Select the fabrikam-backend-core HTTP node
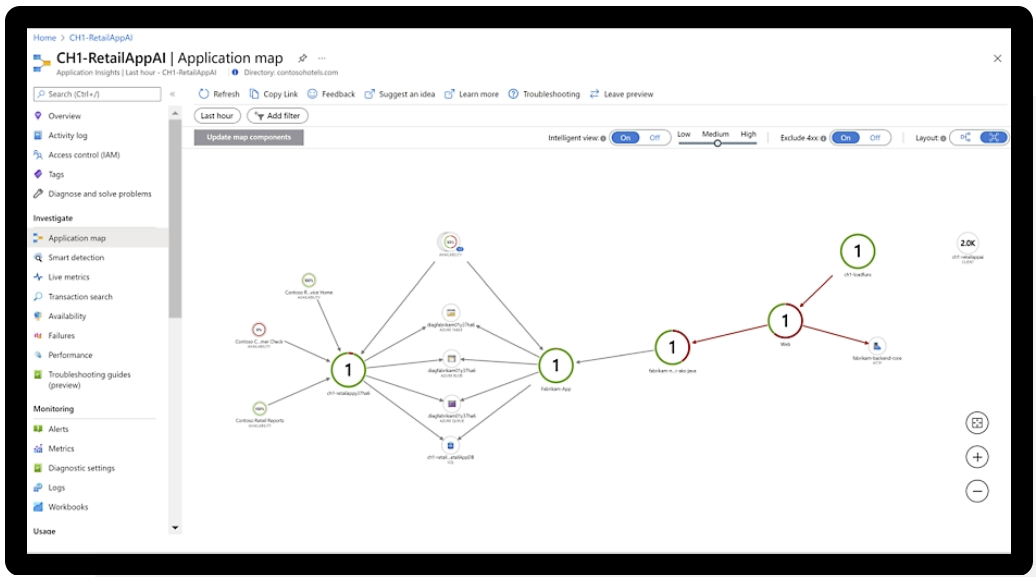 [877, 346]
